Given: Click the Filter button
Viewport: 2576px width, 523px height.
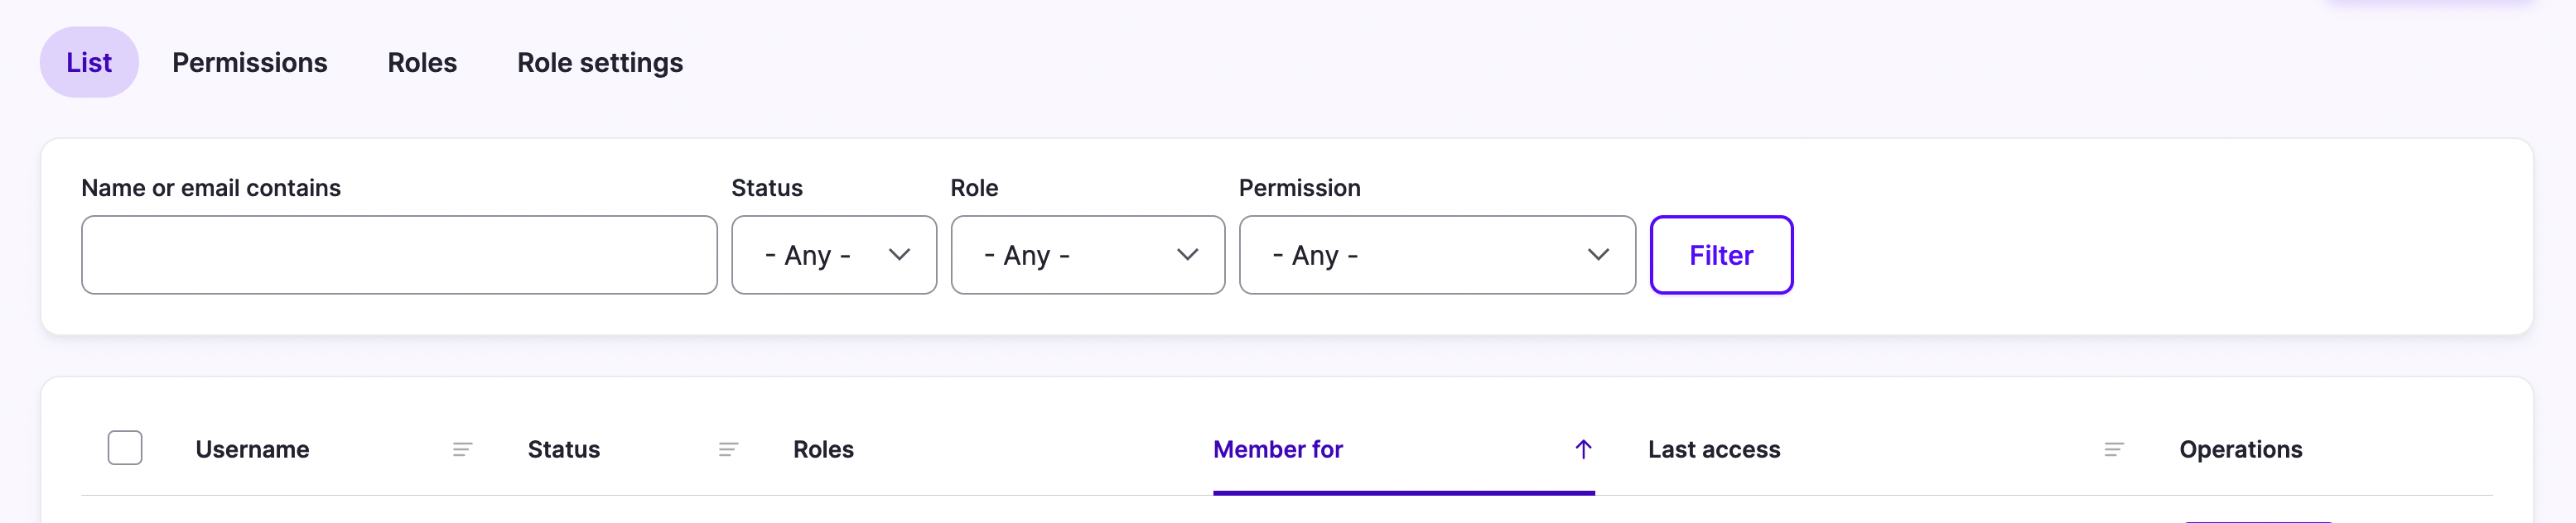Looking at the screenshot, I should pos(1721,255).
